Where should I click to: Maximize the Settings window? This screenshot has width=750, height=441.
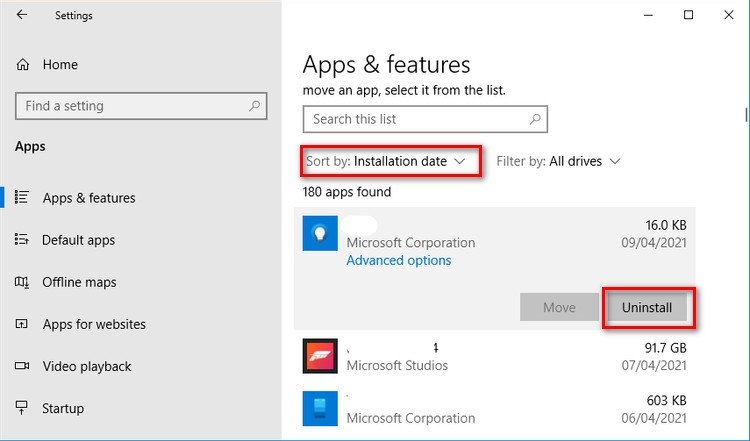coord(688,15)
